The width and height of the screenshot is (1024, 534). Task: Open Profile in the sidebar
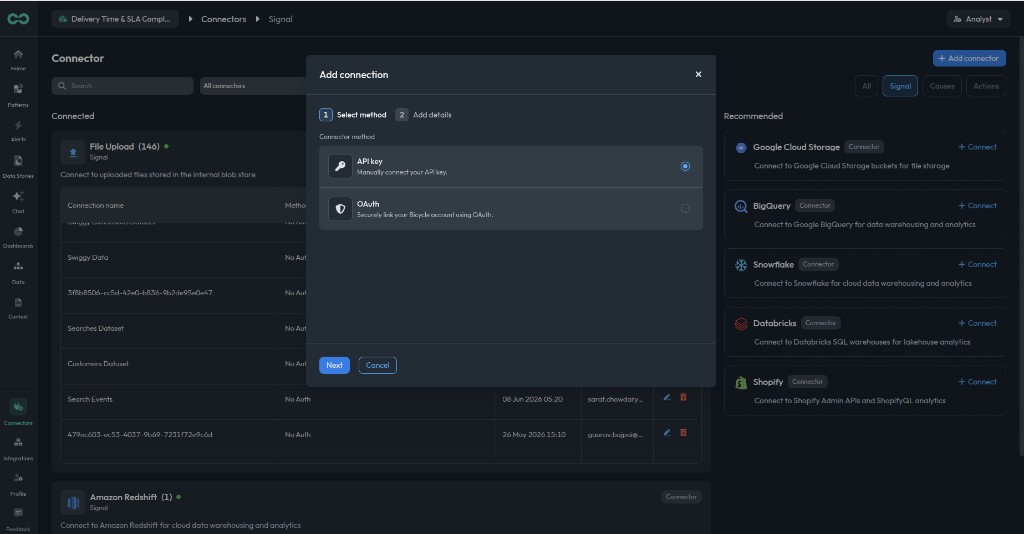[x=18, y=484]
